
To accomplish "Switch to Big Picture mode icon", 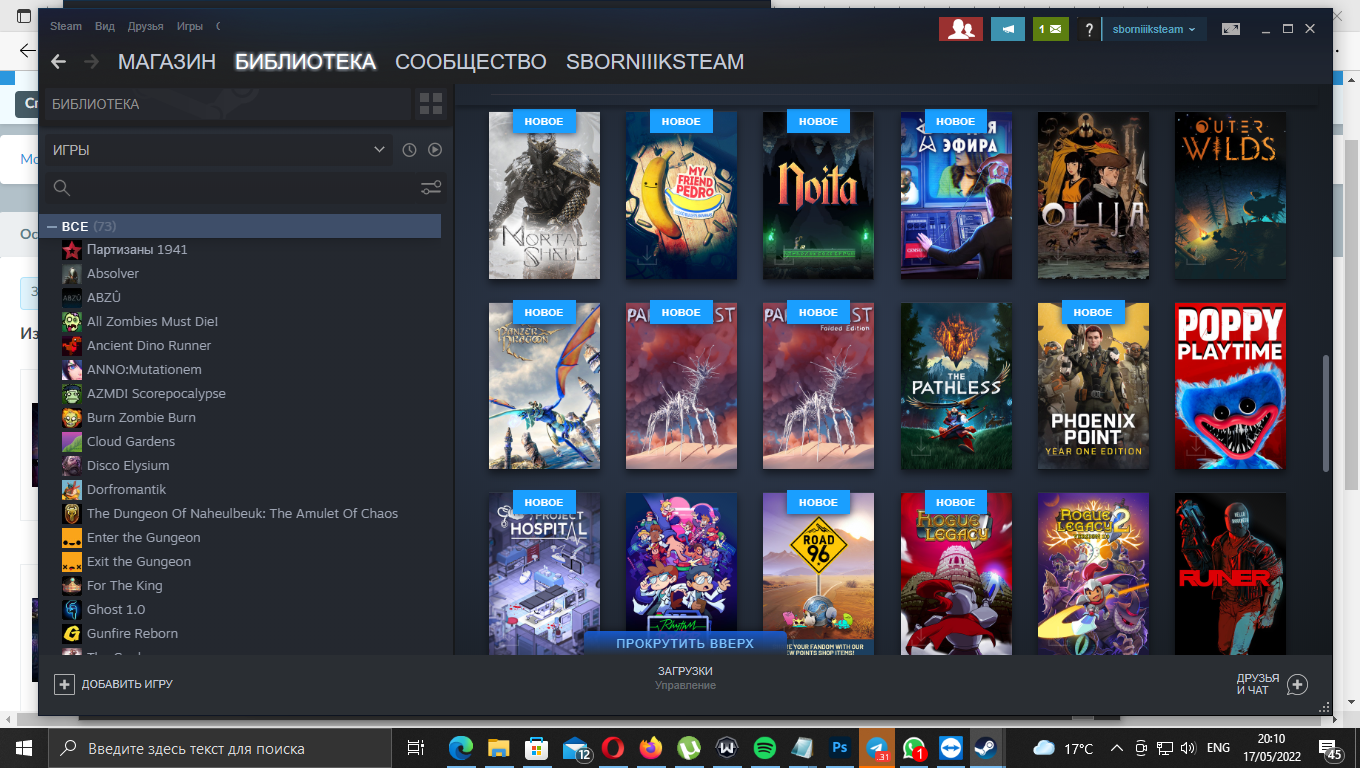I will pyautogui.click(x=1231, y=30).
